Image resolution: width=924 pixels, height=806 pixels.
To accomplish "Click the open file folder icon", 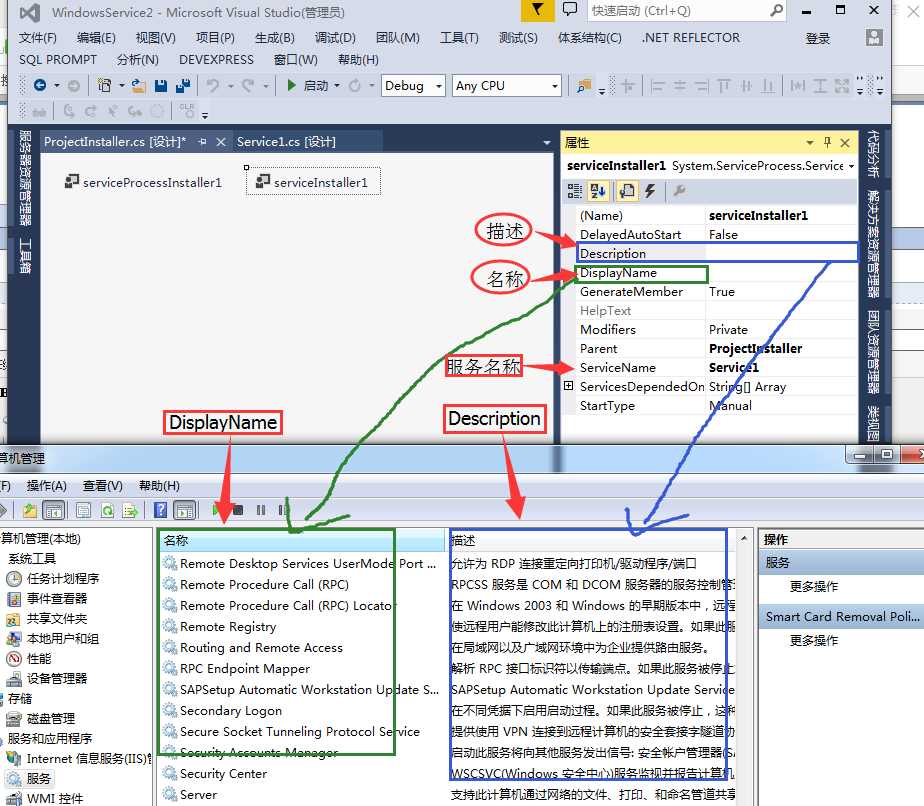I will tap(138, 86).
